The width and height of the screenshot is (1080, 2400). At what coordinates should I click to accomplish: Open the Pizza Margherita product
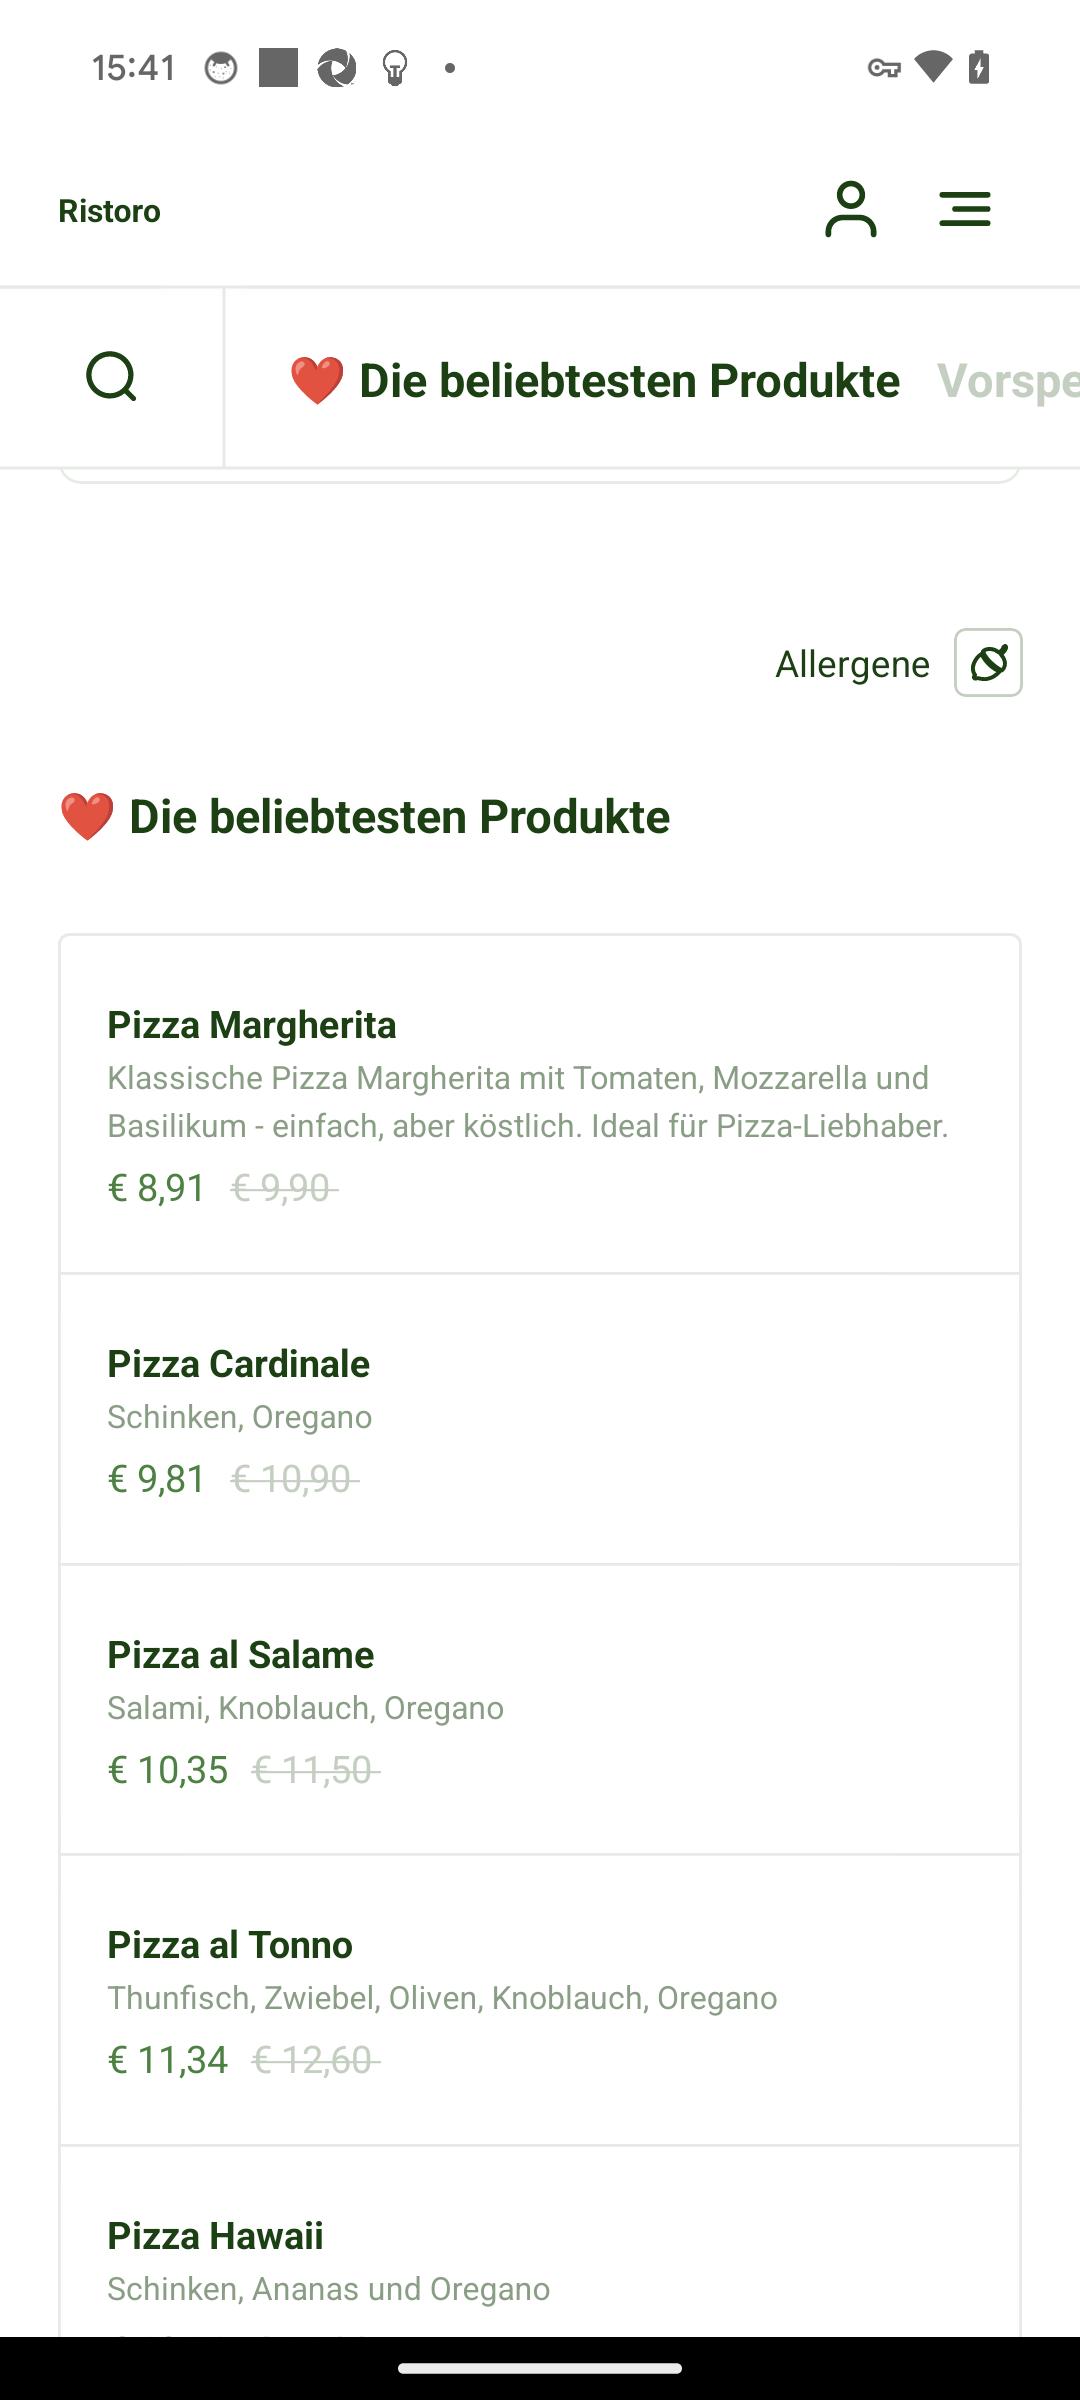pos(540,1104)
